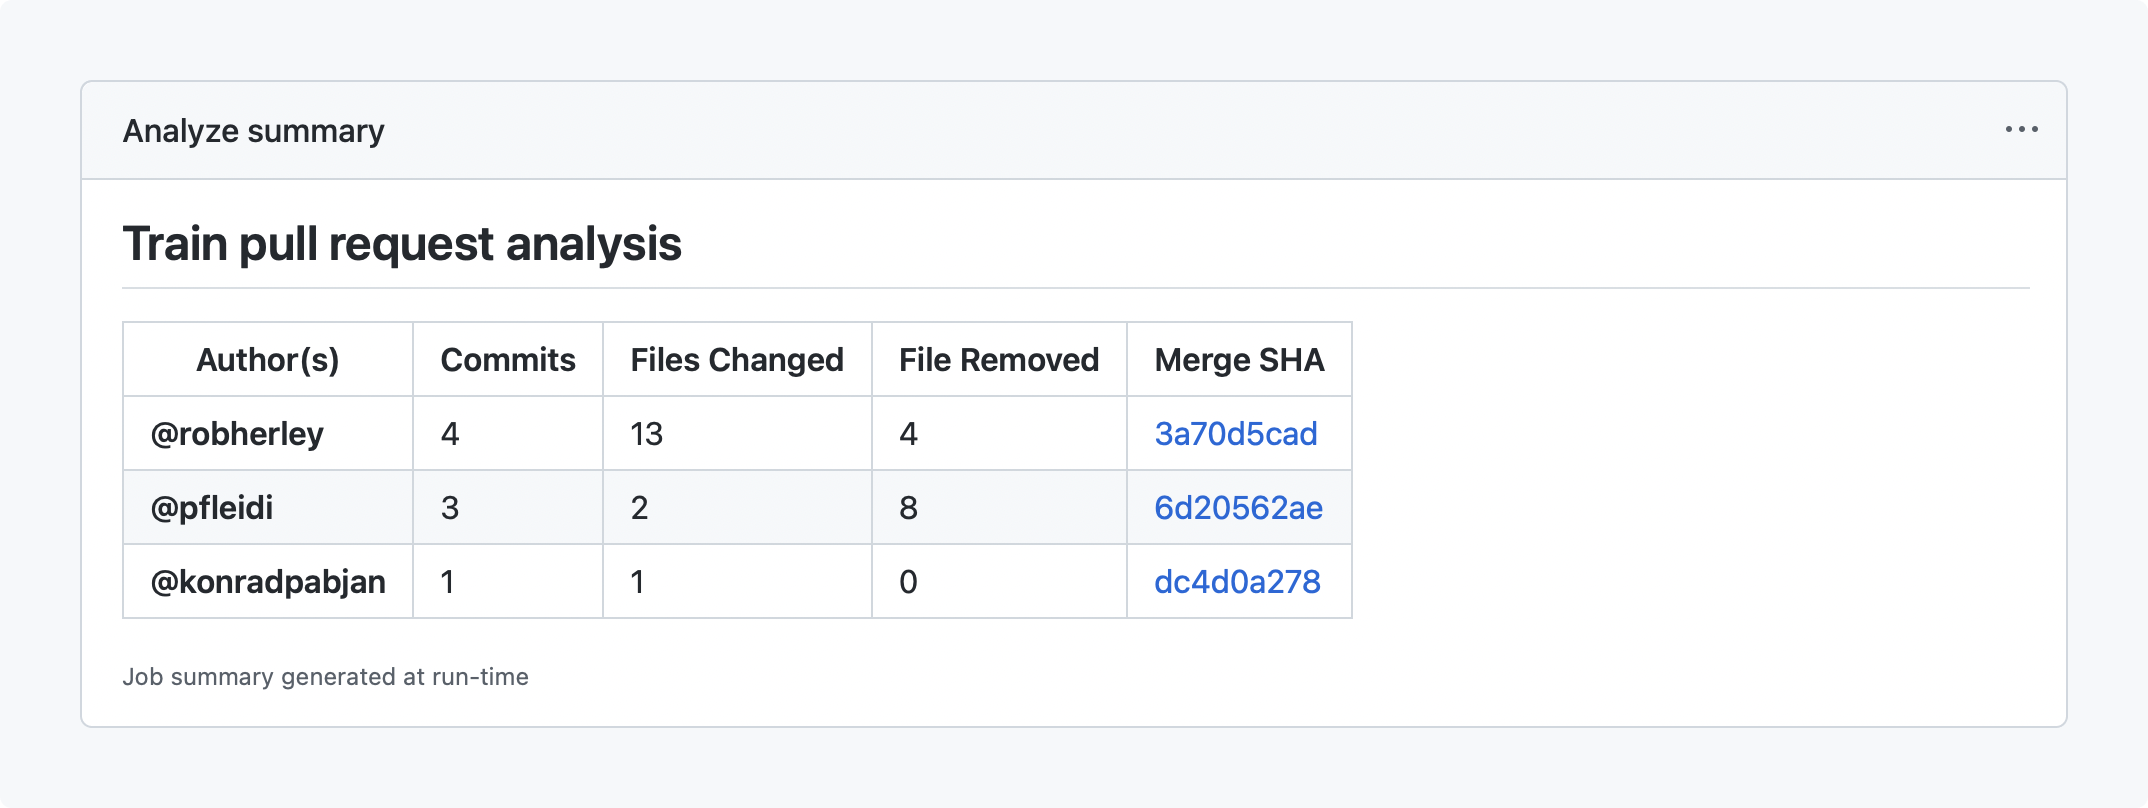
Task: Click the @robherley author mention
Action: [x=237, y=434]
